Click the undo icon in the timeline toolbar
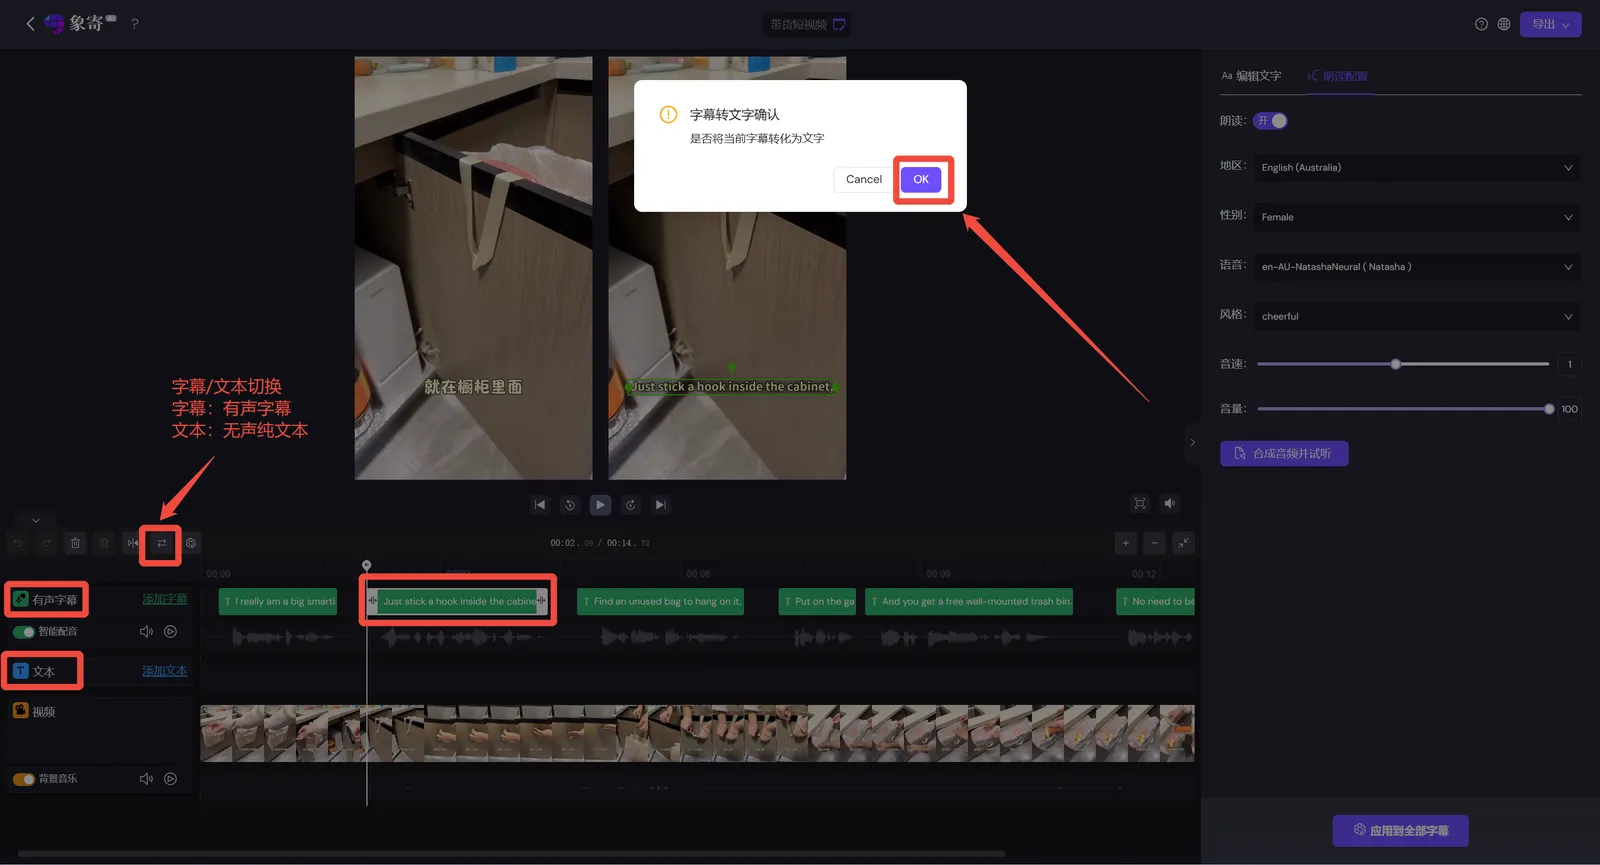This screenshot has height=865, width=1600. [18, 543]
